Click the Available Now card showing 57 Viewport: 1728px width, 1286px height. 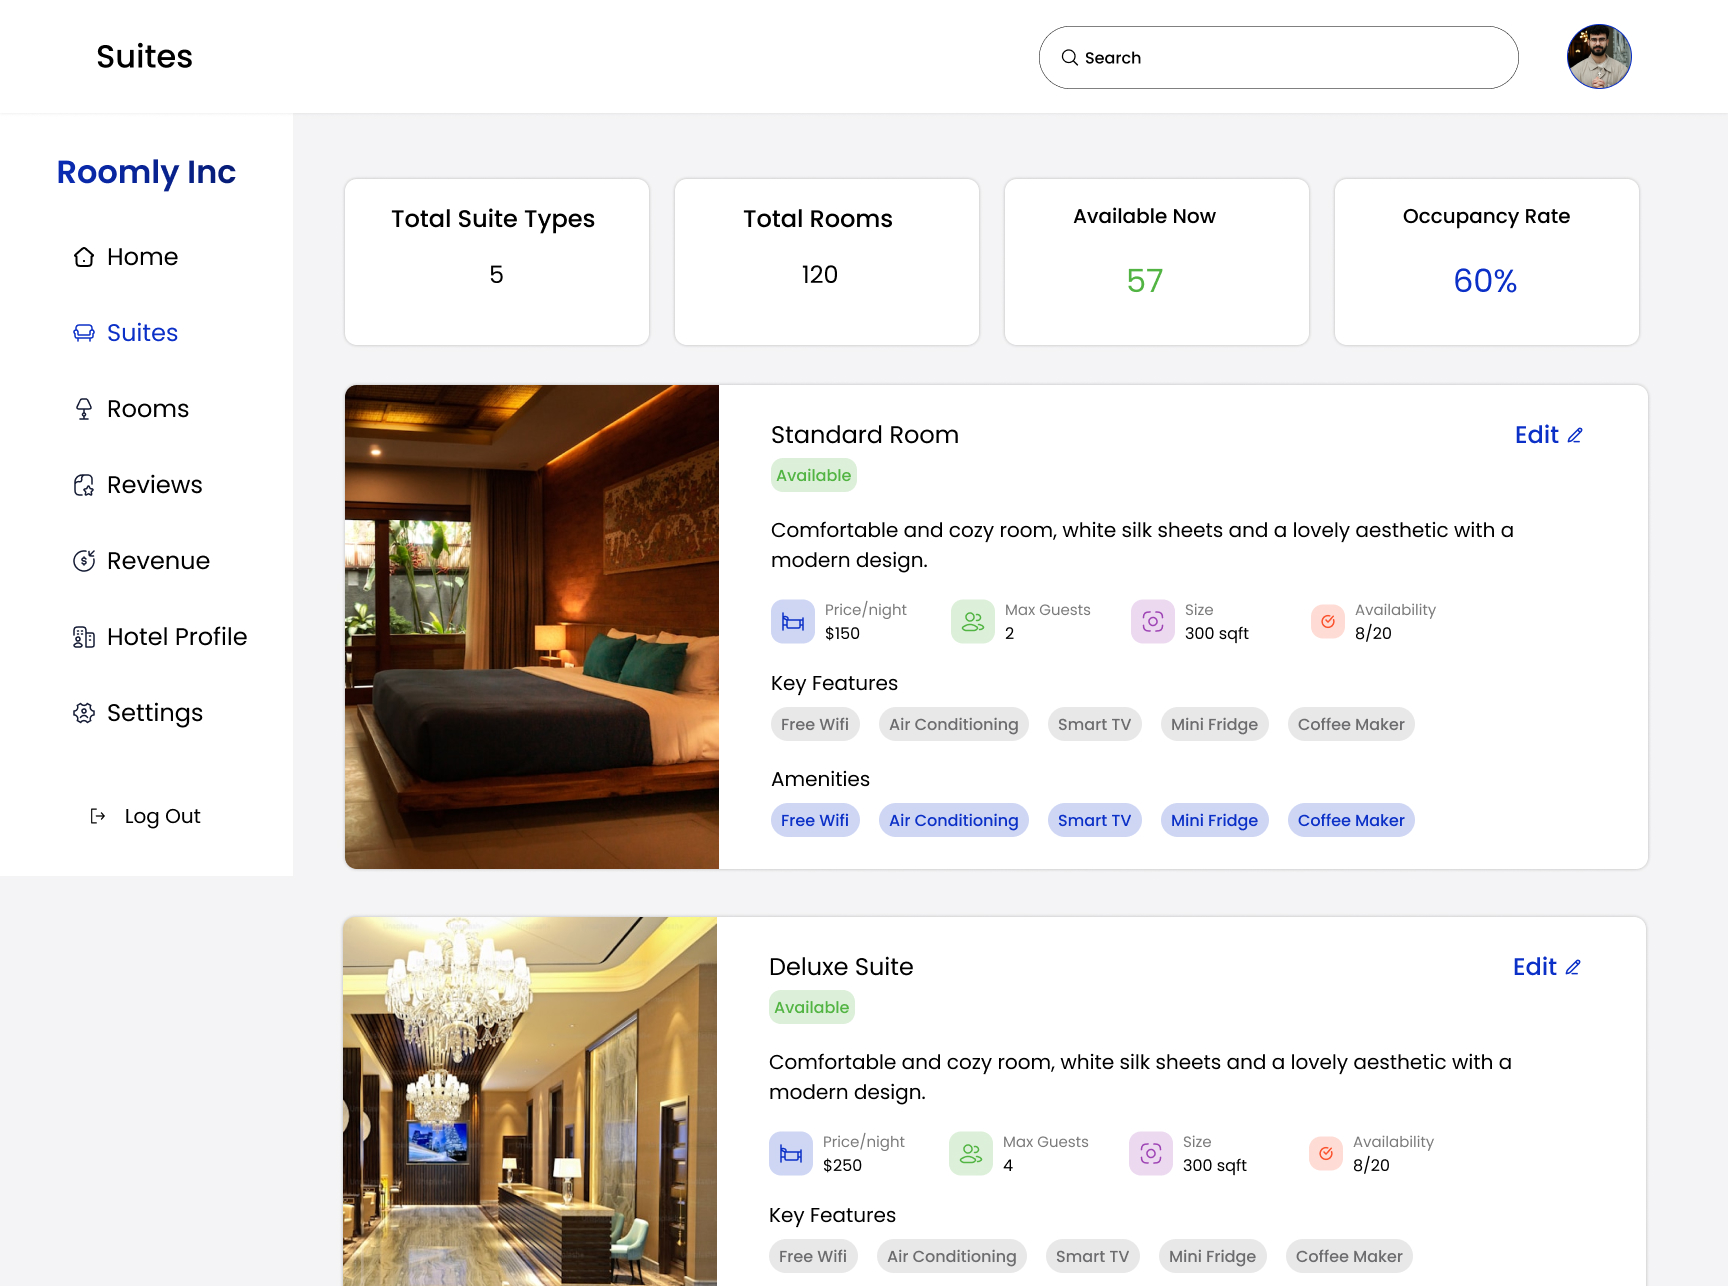pyautogui.click(x=1157, y=262)
